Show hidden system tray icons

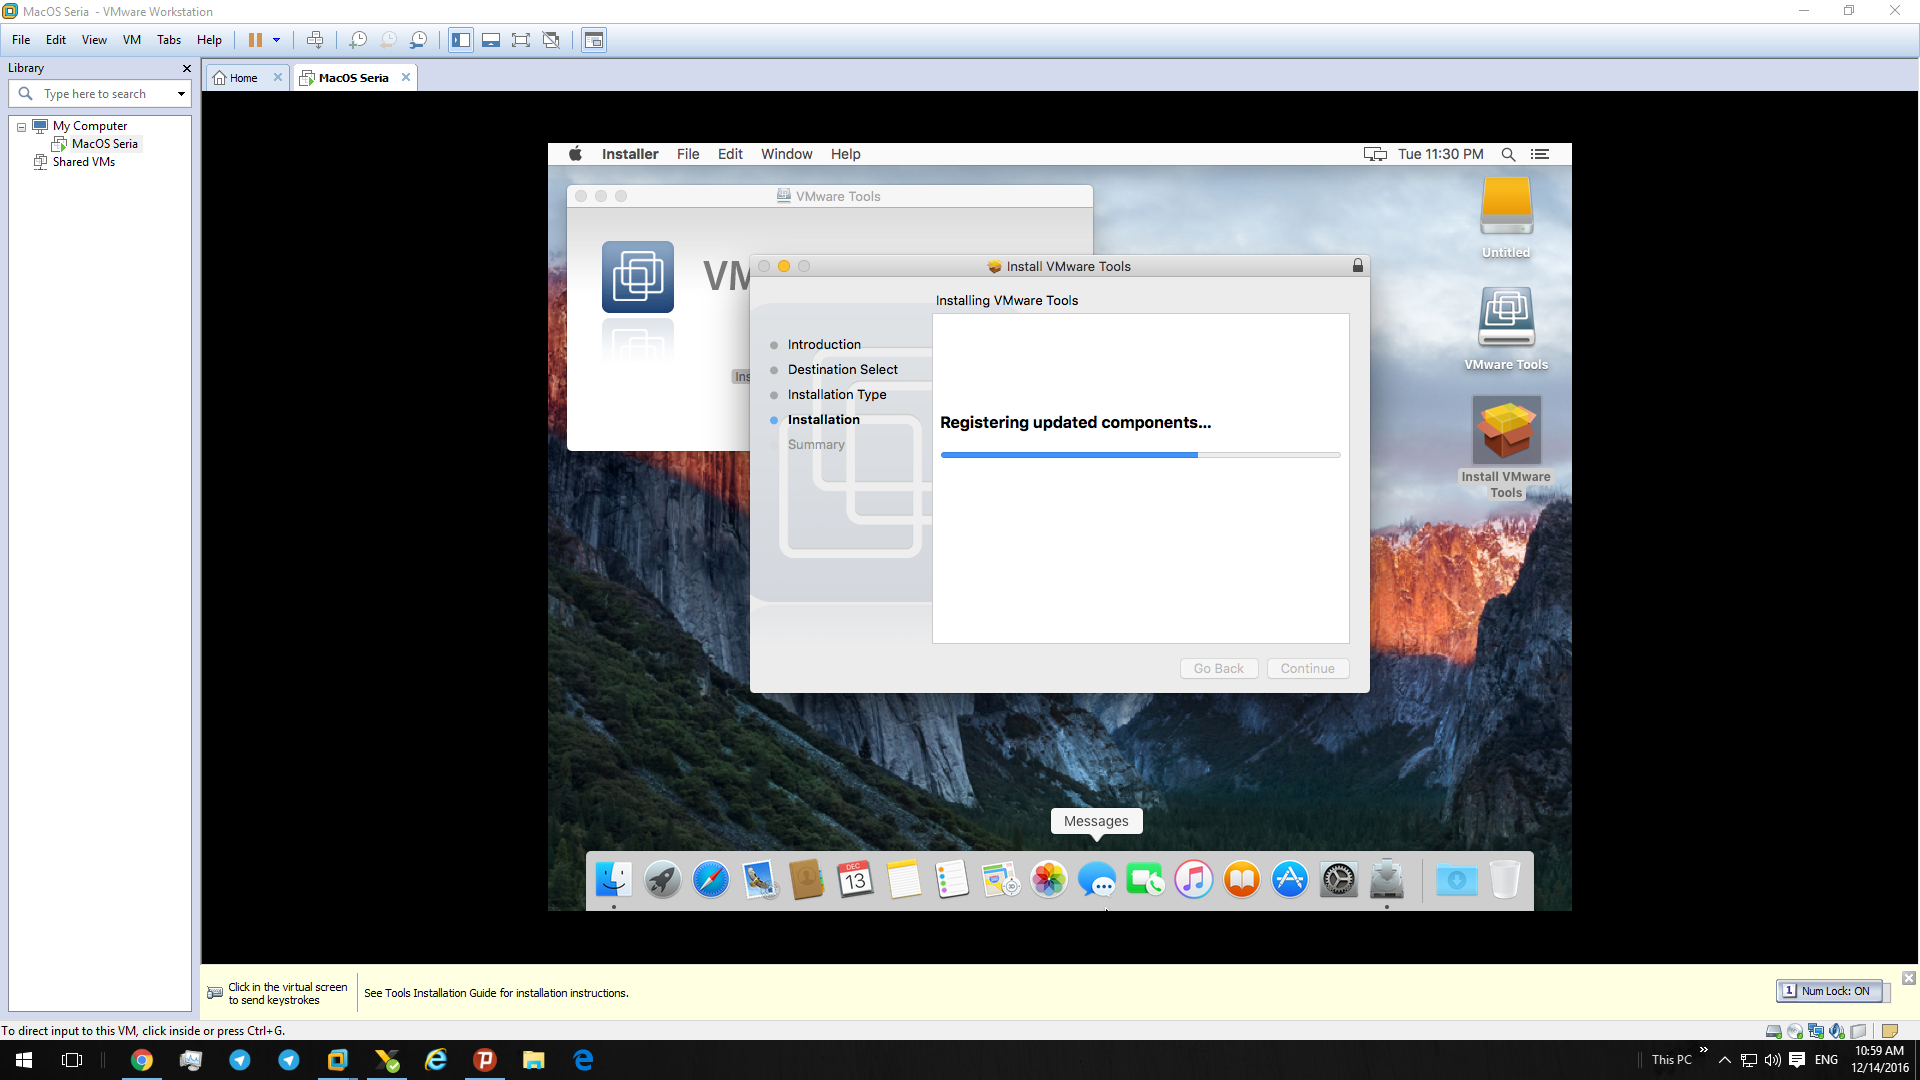[x=1725, y=1060]
